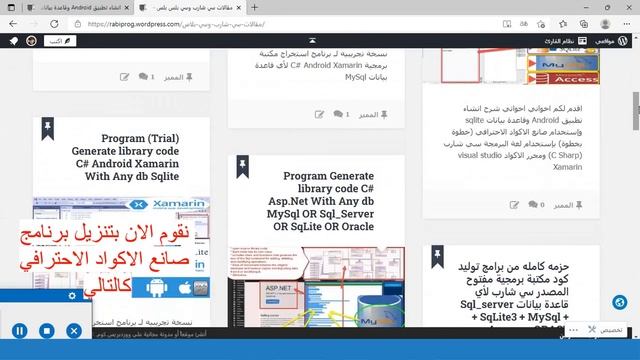This screenshot has height=360, width=640.
Task: Open the ASP.NET post thumbnail image
Action: [316, 287]
